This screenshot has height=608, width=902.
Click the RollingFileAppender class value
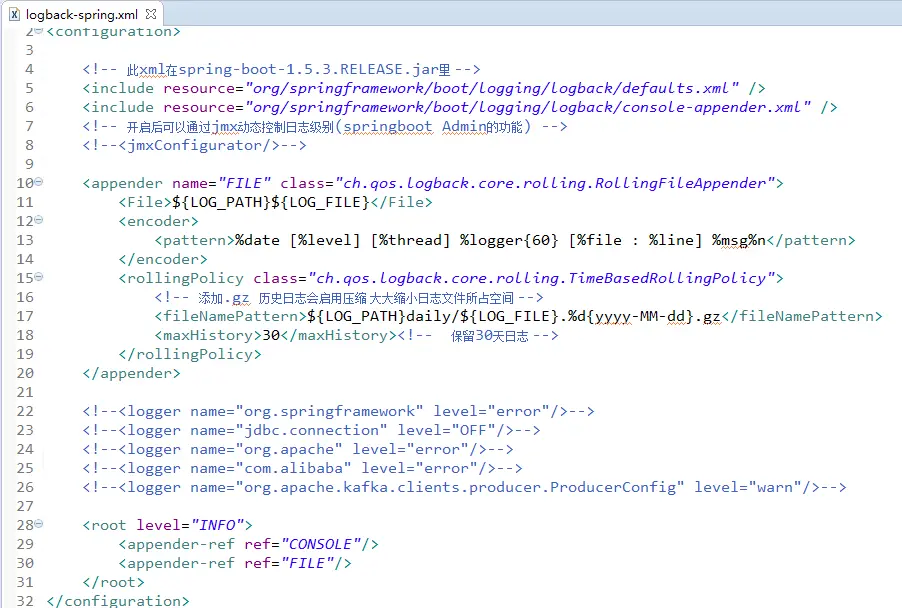coord(555,183)
